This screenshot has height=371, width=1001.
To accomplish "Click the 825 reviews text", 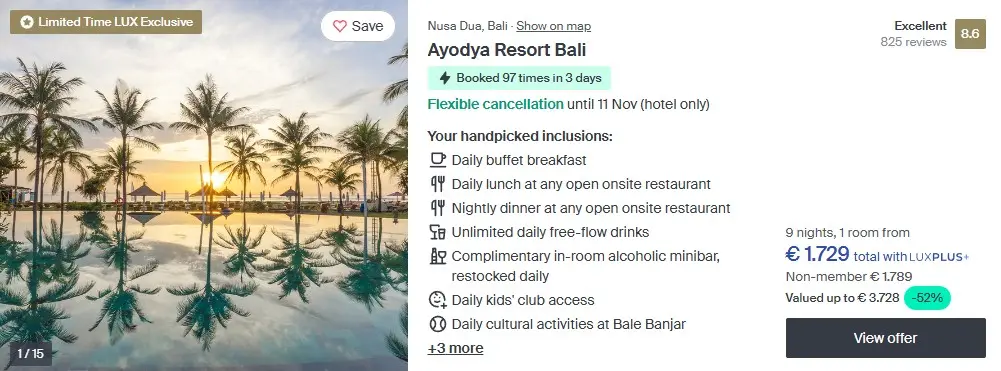I will [x=913, y=42].
